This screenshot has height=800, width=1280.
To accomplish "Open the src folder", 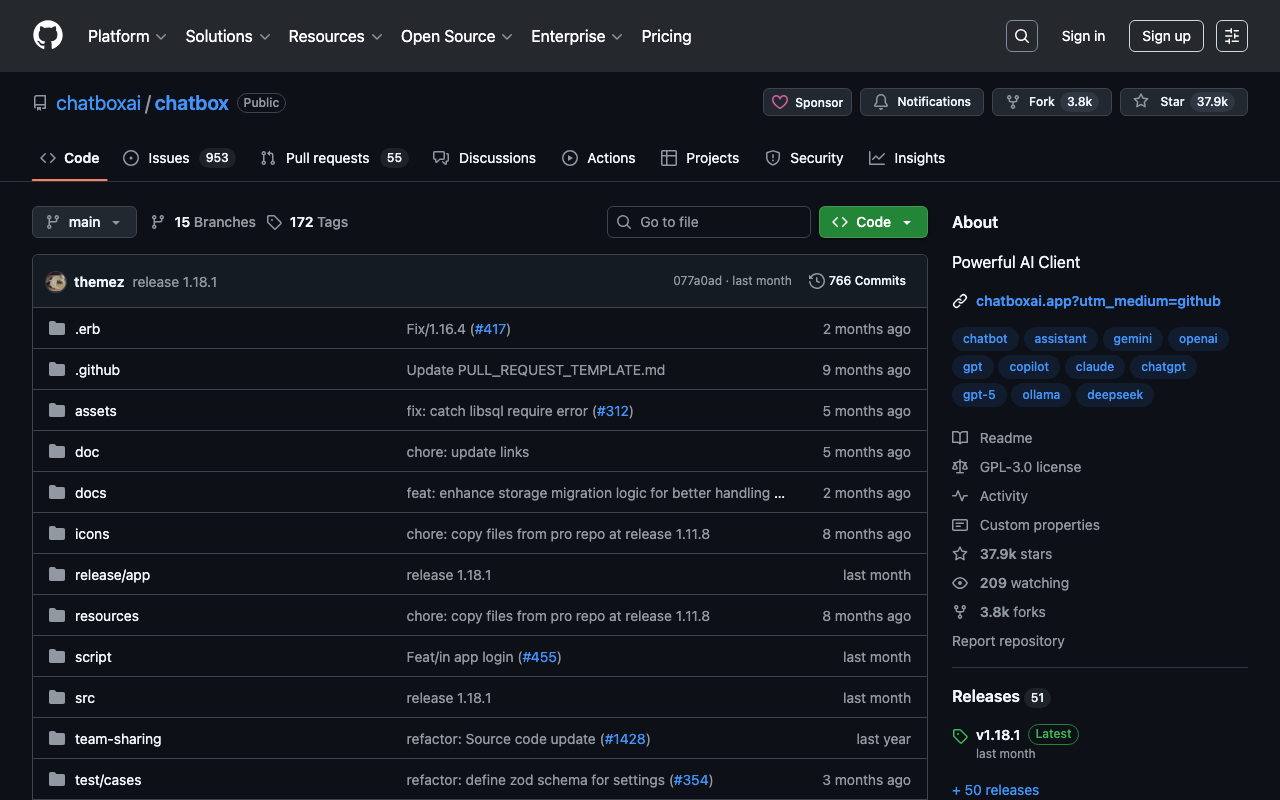I will (85, 698).
